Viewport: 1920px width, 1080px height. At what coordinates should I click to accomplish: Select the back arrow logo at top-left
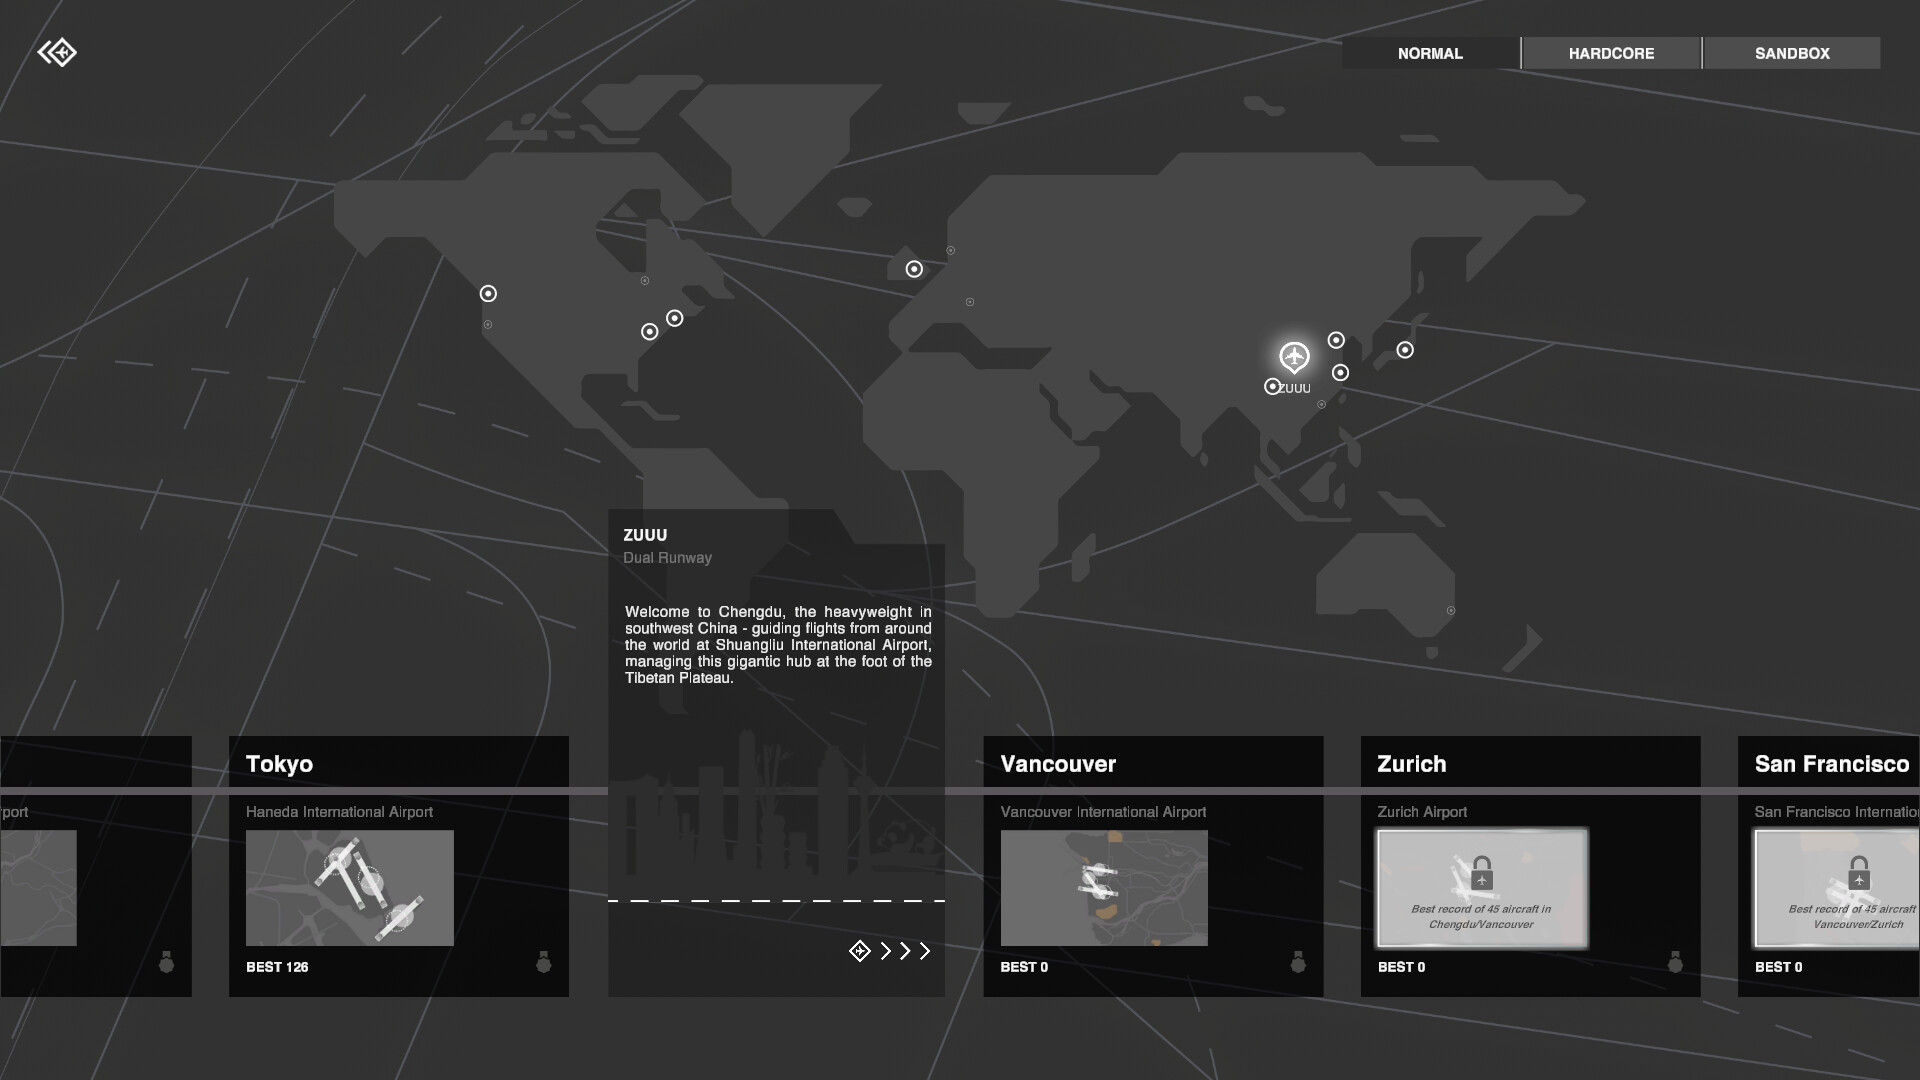pos(59,52)
